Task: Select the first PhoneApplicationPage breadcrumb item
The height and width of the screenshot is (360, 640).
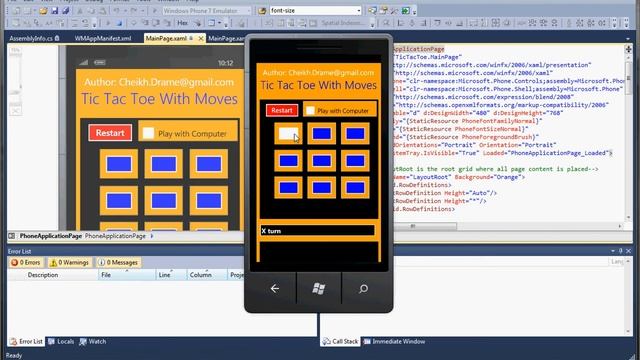Action: pos(51,236)
